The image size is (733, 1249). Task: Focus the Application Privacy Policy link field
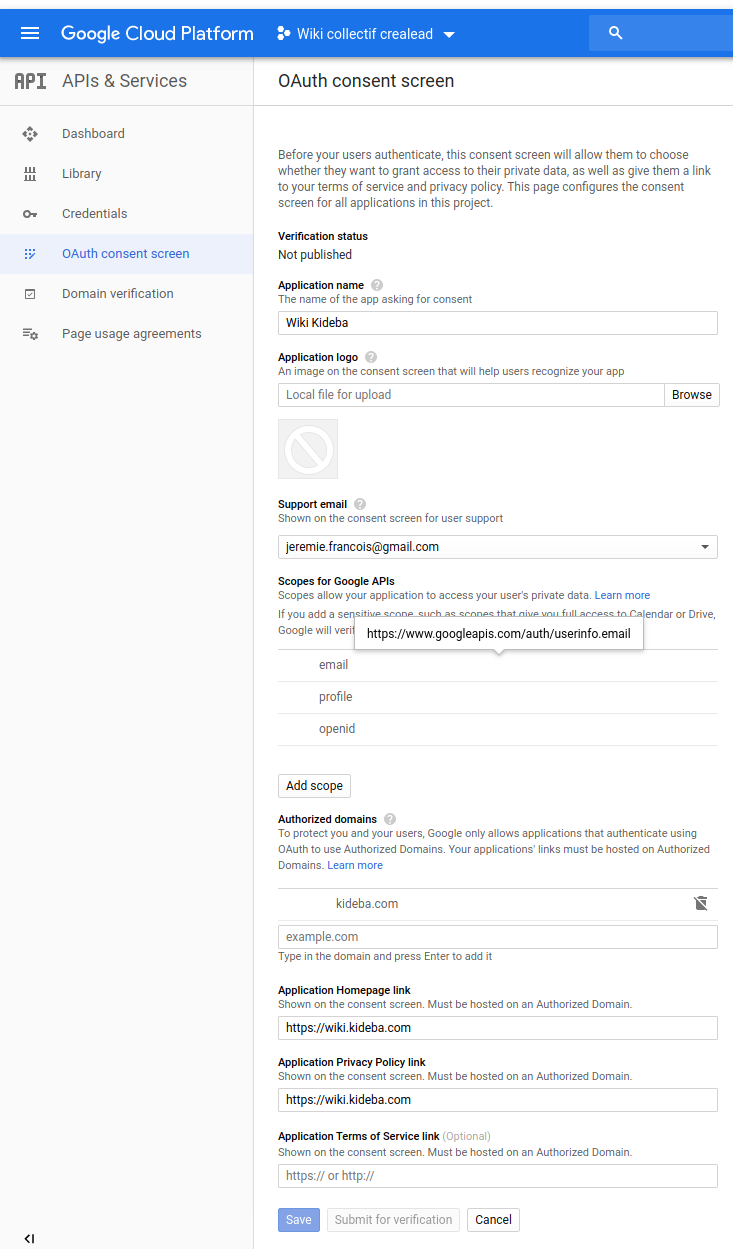(498, 1100)
